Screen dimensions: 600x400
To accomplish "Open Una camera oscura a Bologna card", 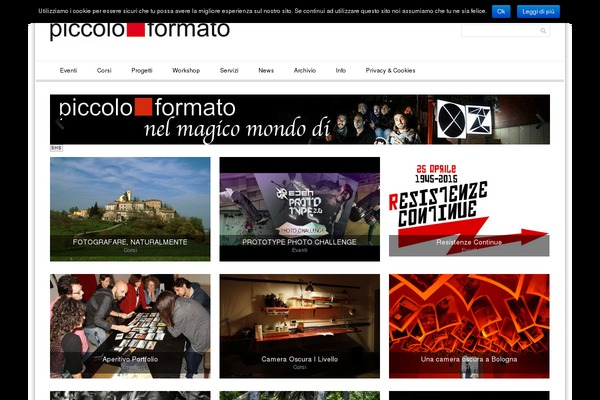I will point(469,326).
